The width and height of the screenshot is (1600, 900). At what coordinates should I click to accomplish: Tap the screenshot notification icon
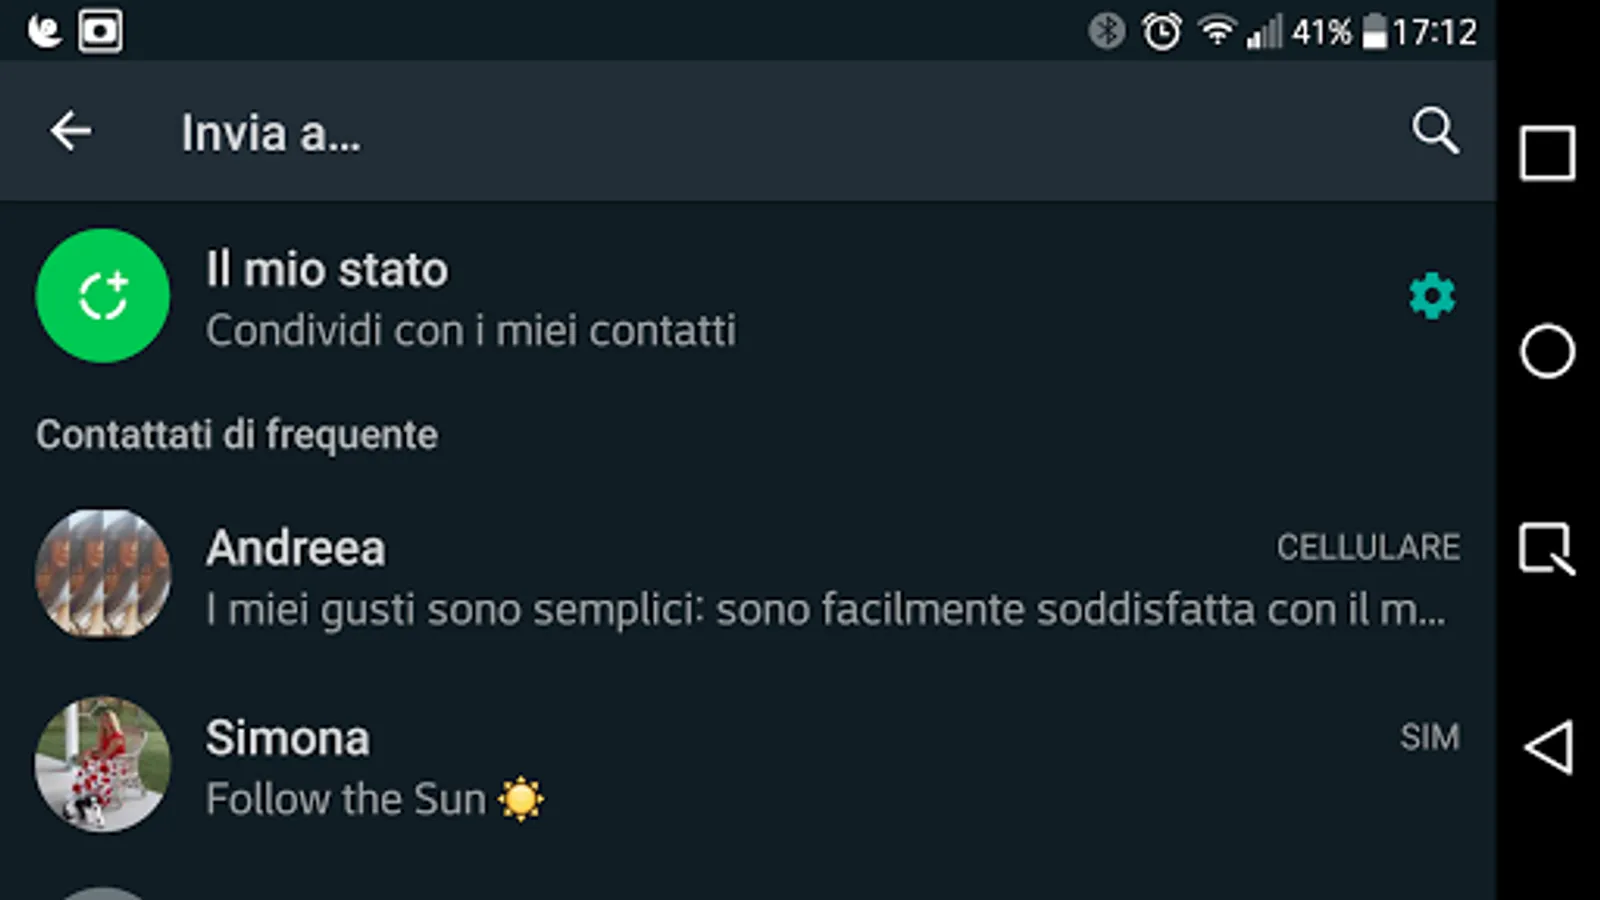click(100, 31)
